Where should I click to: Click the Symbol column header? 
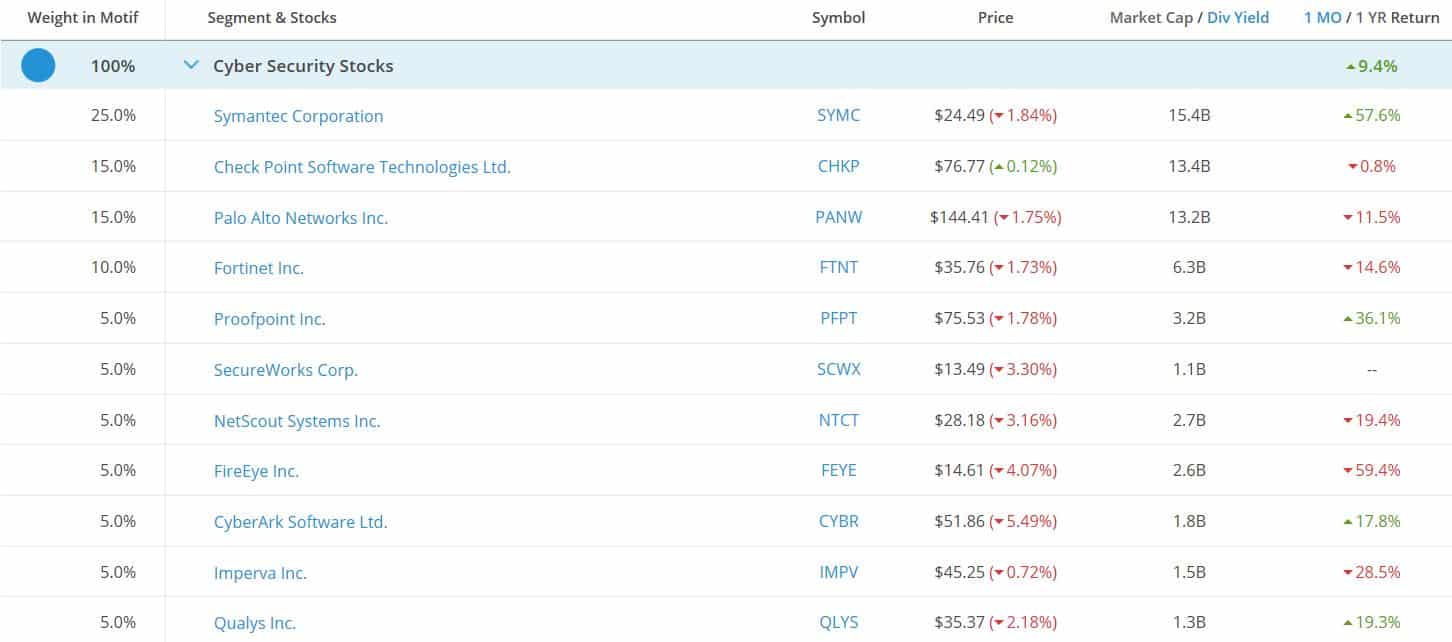point(838,18)
